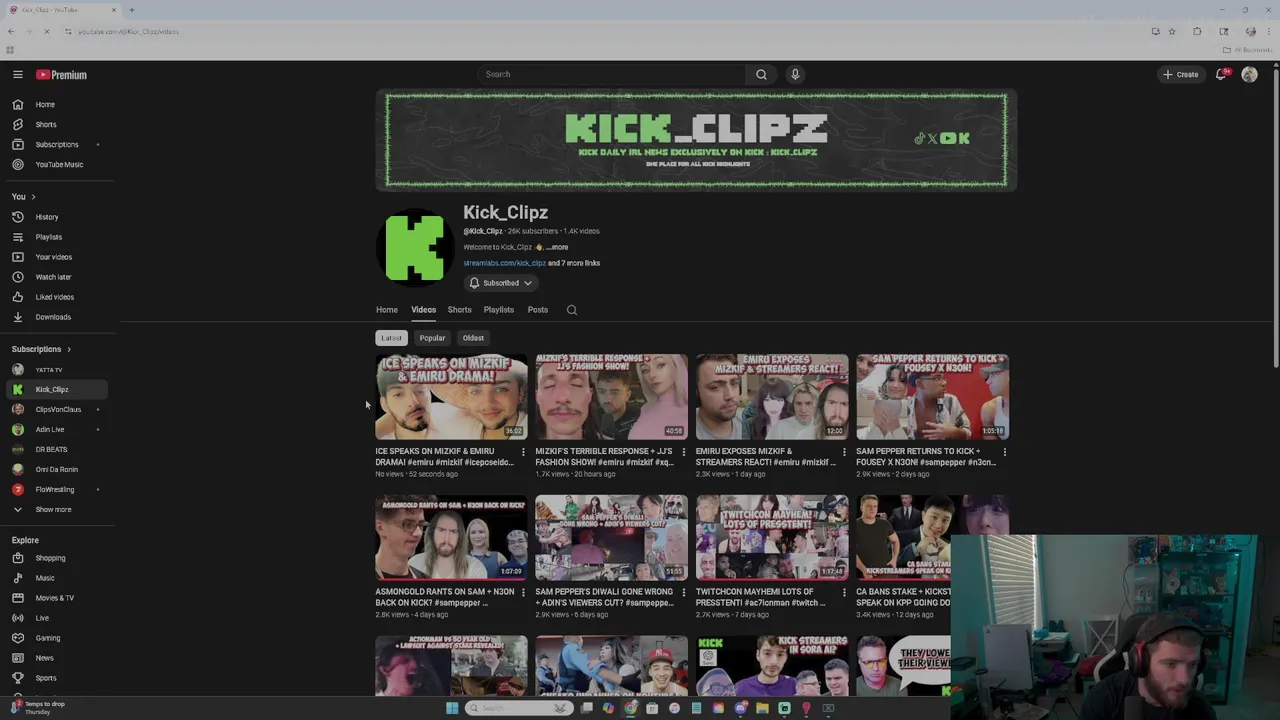
Task: Open options for Emiru Exposes Mizkif video
Action: (844, 452)
